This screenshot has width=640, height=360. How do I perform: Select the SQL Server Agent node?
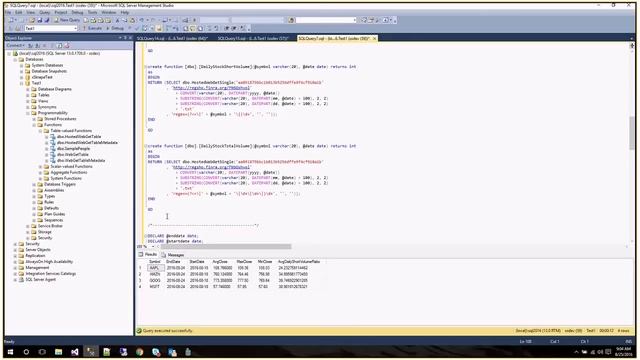40,280
